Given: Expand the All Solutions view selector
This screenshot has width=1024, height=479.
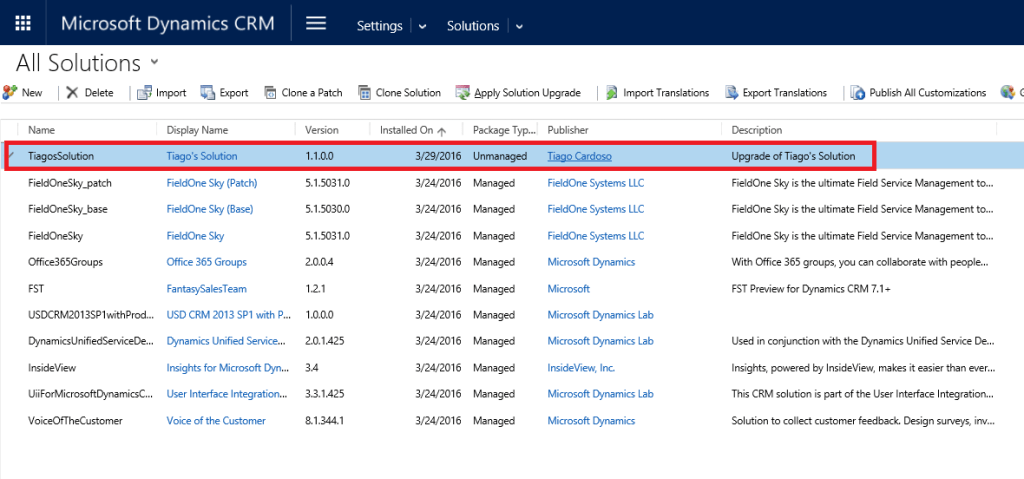Looking at the screenshot, I should coord(154,62).
